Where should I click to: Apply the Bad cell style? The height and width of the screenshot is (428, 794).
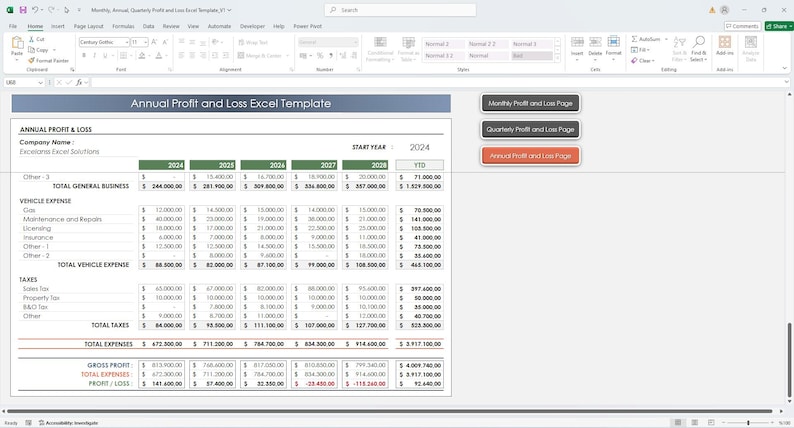532,56
